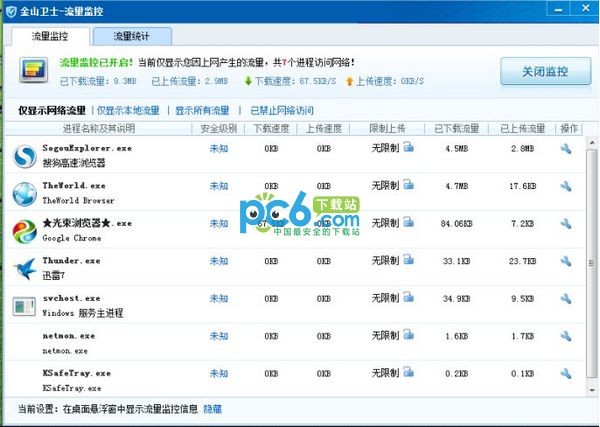The image size is (600, 427).
Task: Click downloaded value 4.5MB for SogouExplorer
Action: 457,148
